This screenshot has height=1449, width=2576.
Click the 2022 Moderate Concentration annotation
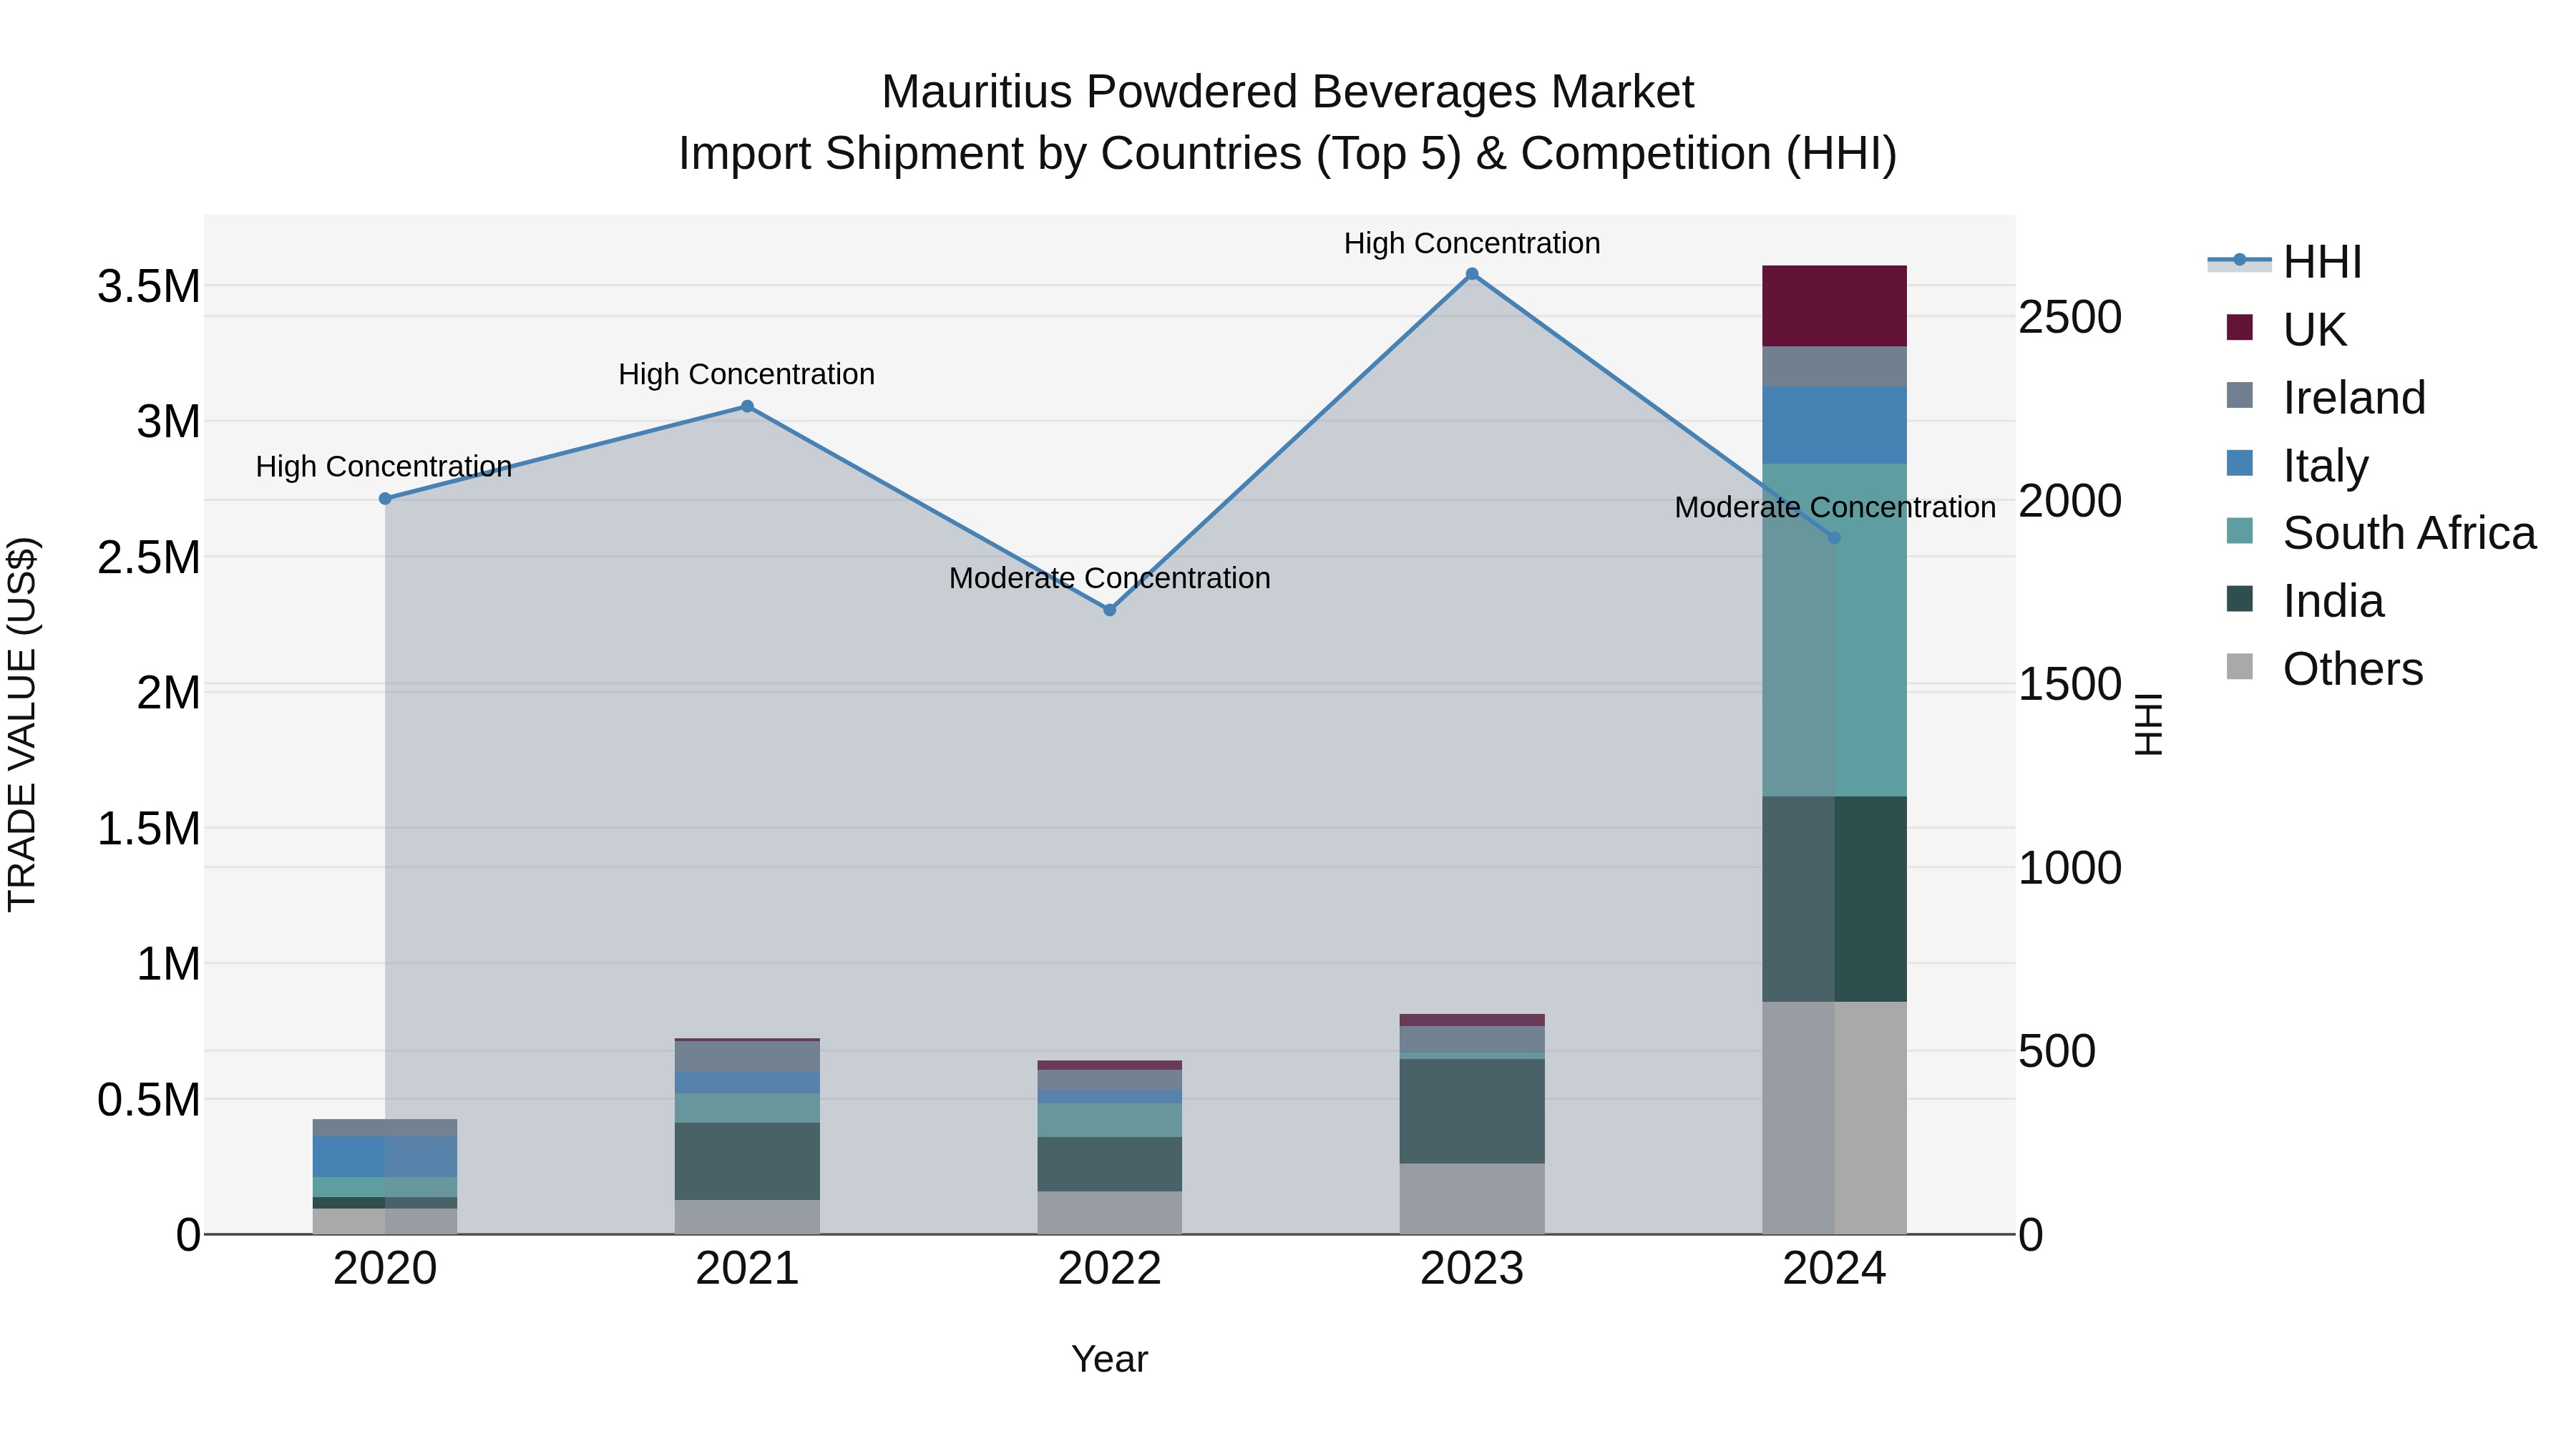(1109, 578)
